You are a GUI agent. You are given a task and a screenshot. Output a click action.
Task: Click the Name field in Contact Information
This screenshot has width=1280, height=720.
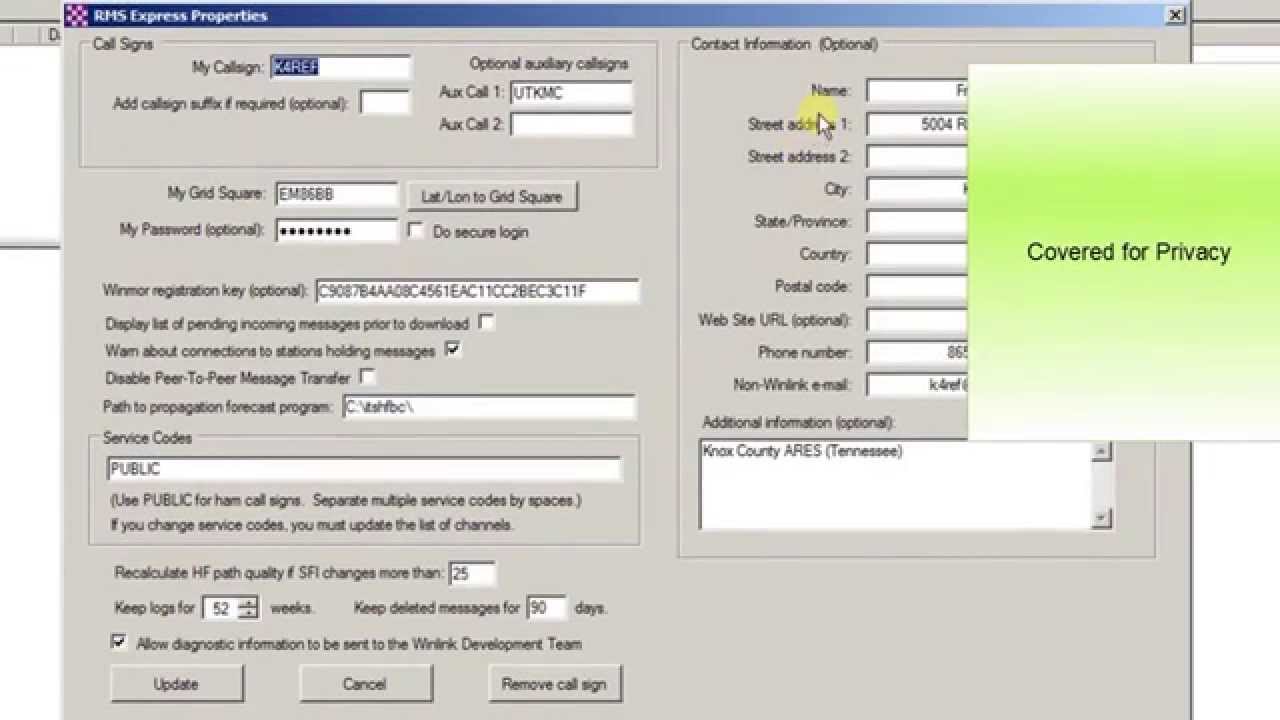917,91
